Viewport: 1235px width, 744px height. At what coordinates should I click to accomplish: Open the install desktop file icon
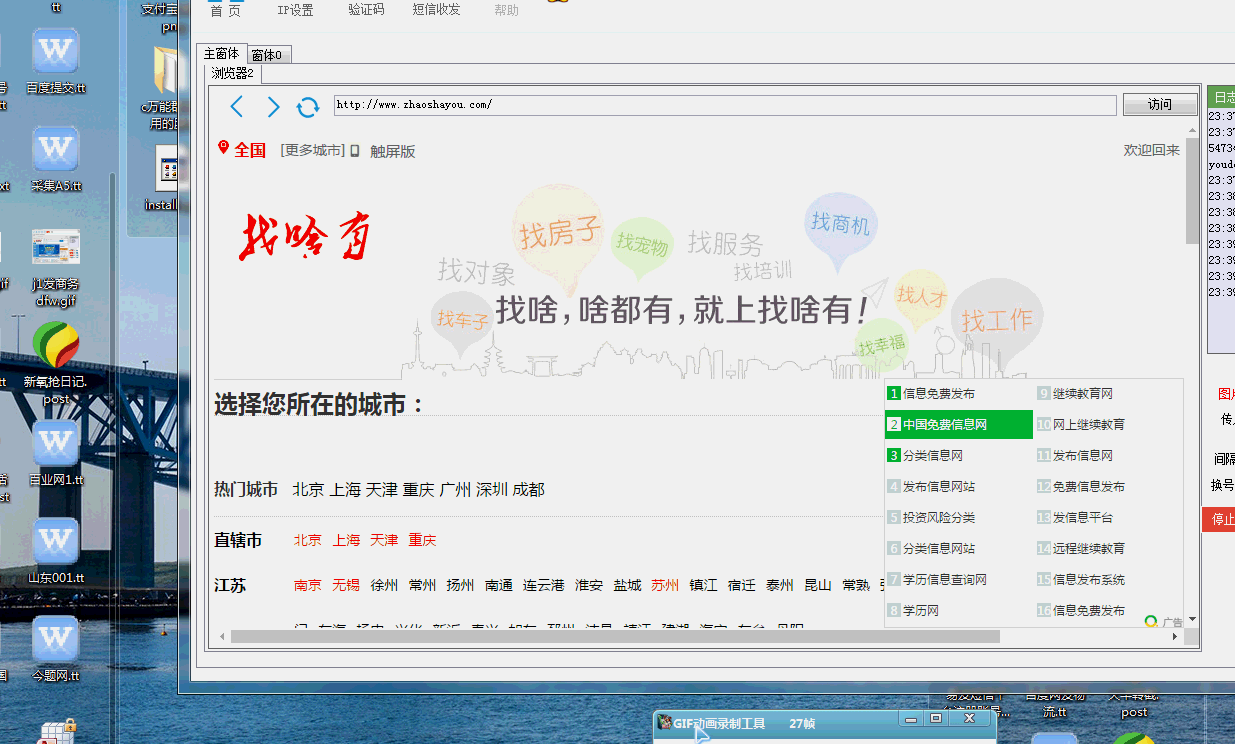coord(165,179)
